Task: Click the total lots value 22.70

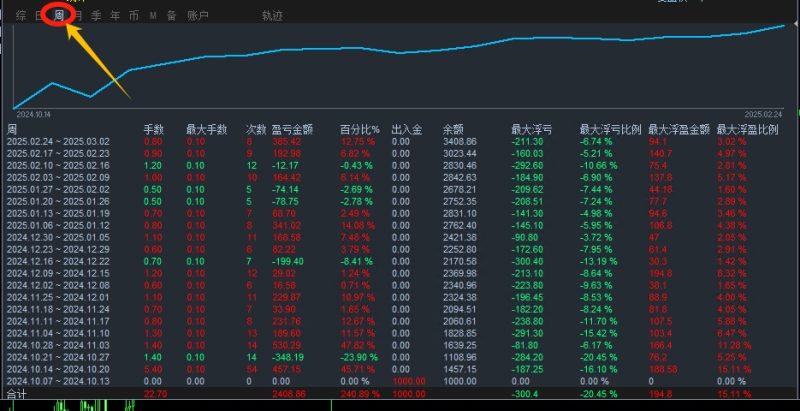Action: [x=155, y=394]
